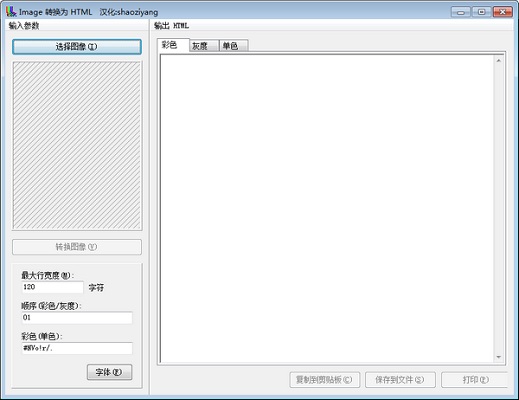The height and width of the screenshot is (400, 519).
Task: Click inside the HTML output text area
Action: (327, 209)
